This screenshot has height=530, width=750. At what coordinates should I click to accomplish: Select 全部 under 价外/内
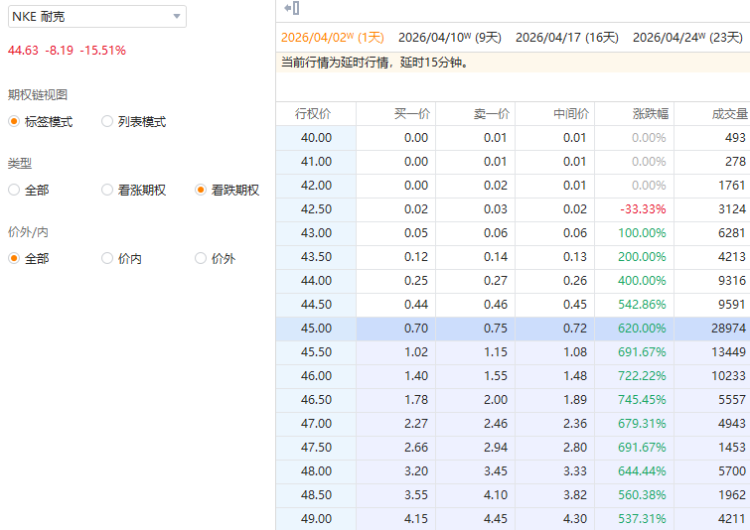pos(14,258)
